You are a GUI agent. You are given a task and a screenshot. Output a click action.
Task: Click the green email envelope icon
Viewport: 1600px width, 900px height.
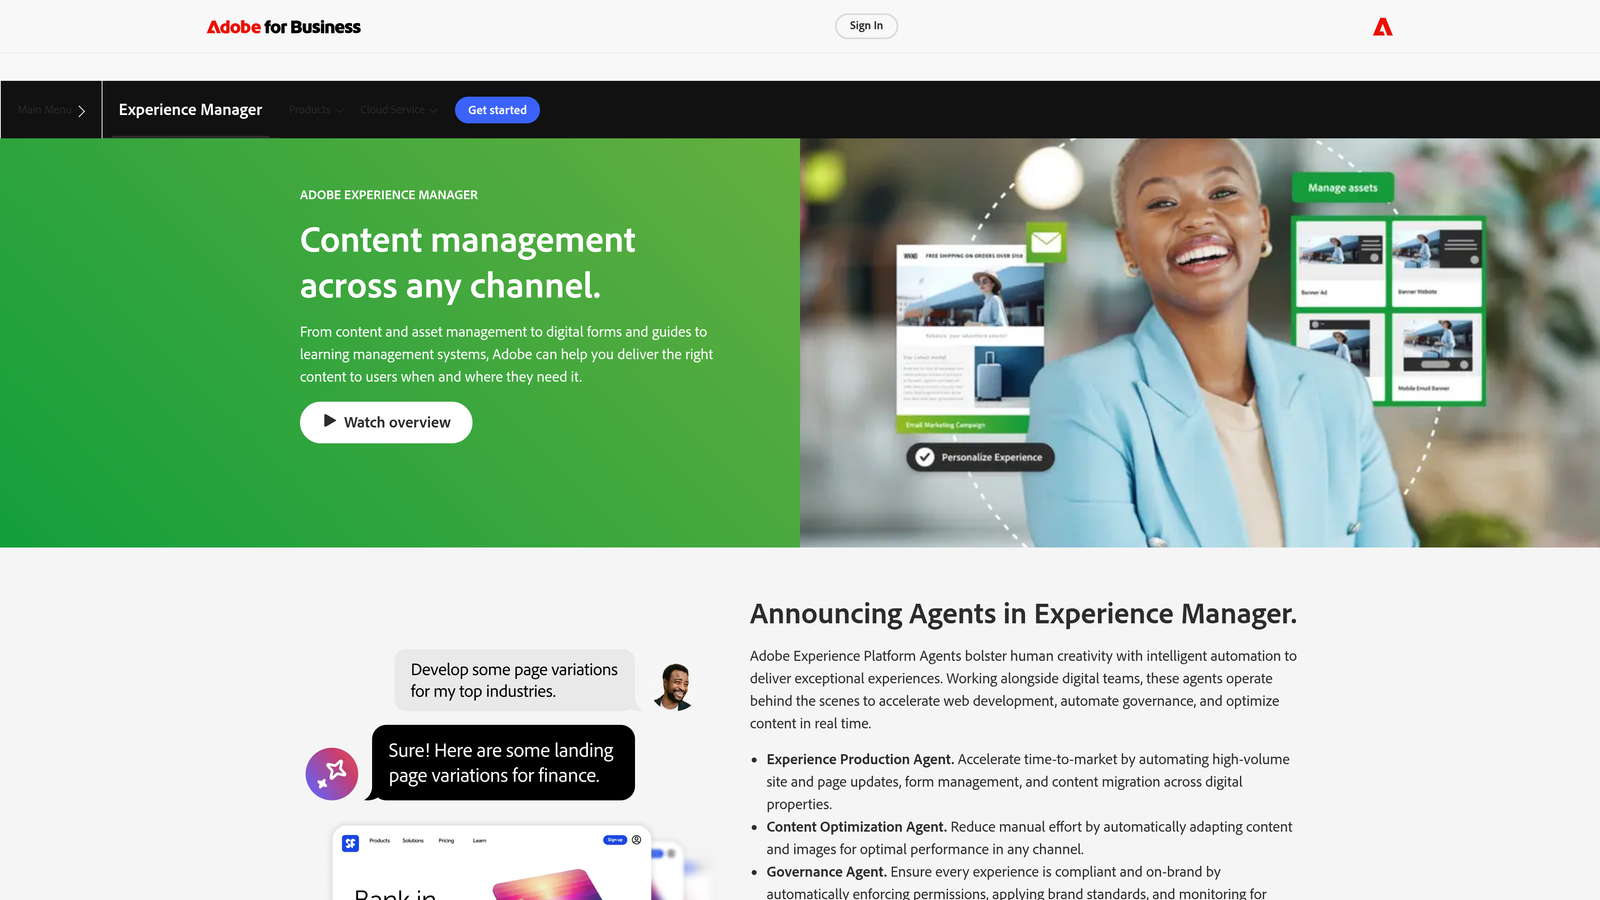tap(1045, 241)
